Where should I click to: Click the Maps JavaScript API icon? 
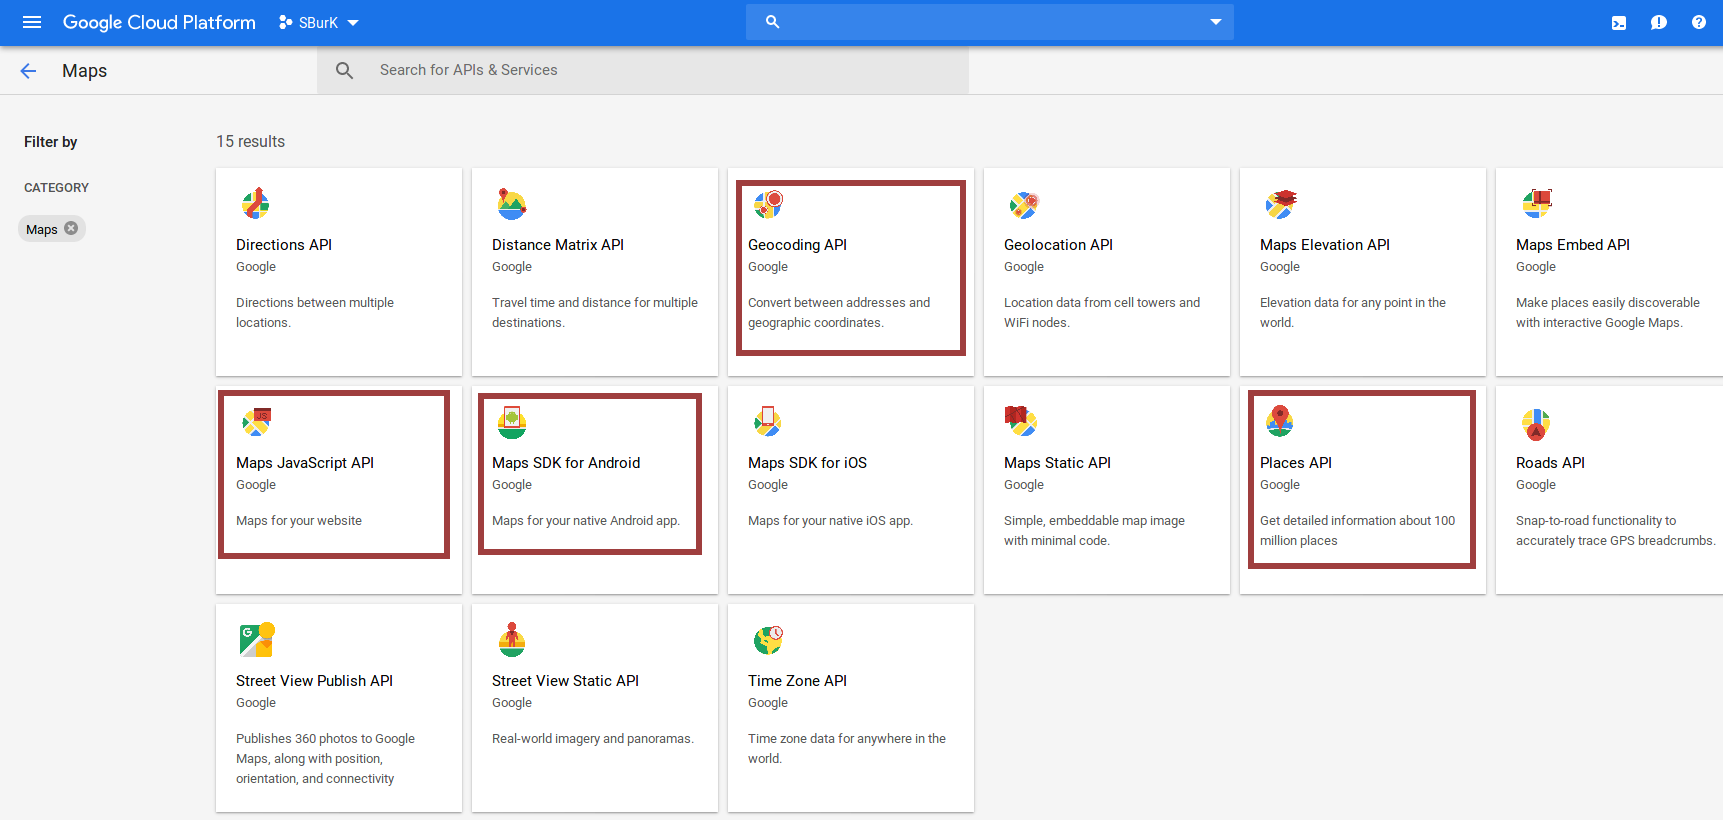257,422
